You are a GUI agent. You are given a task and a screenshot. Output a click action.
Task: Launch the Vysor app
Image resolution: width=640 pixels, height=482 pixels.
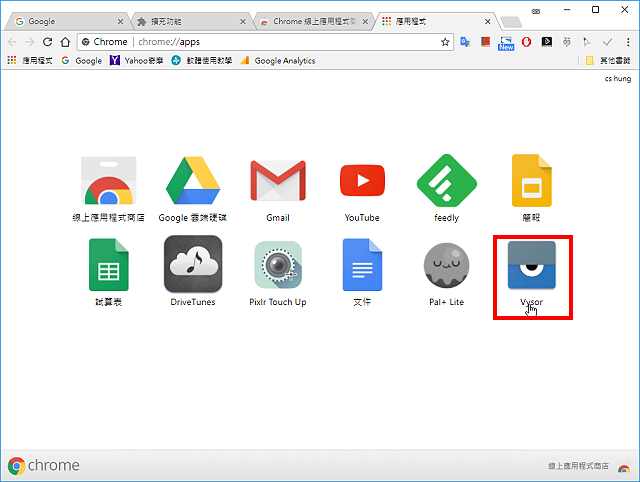[531, 265]
